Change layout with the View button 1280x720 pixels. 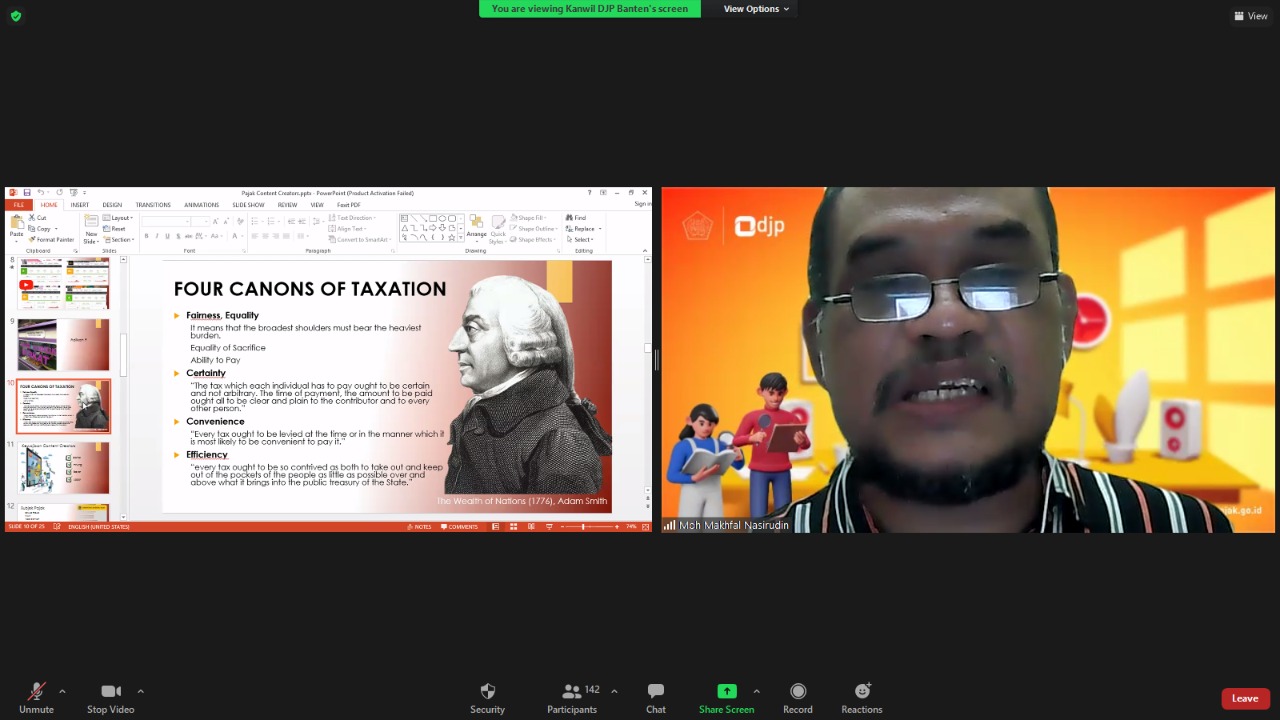pyautogui.click(x=1251, y=16)
